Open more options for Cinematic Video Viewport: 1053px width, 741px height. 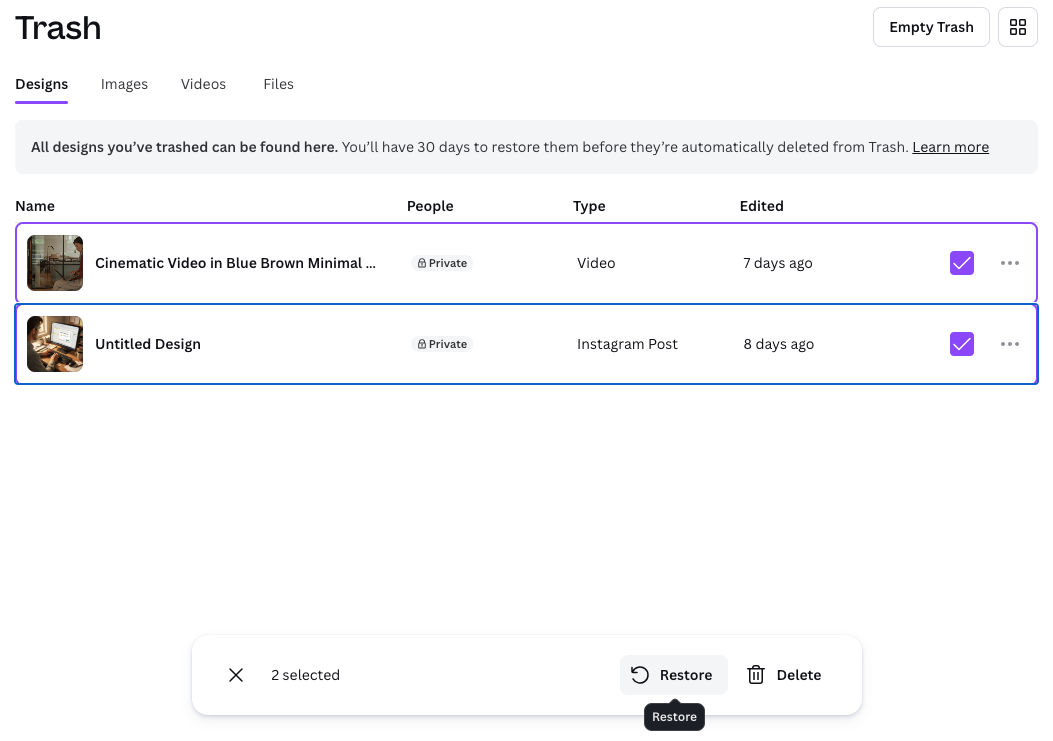click(1010, 263)
